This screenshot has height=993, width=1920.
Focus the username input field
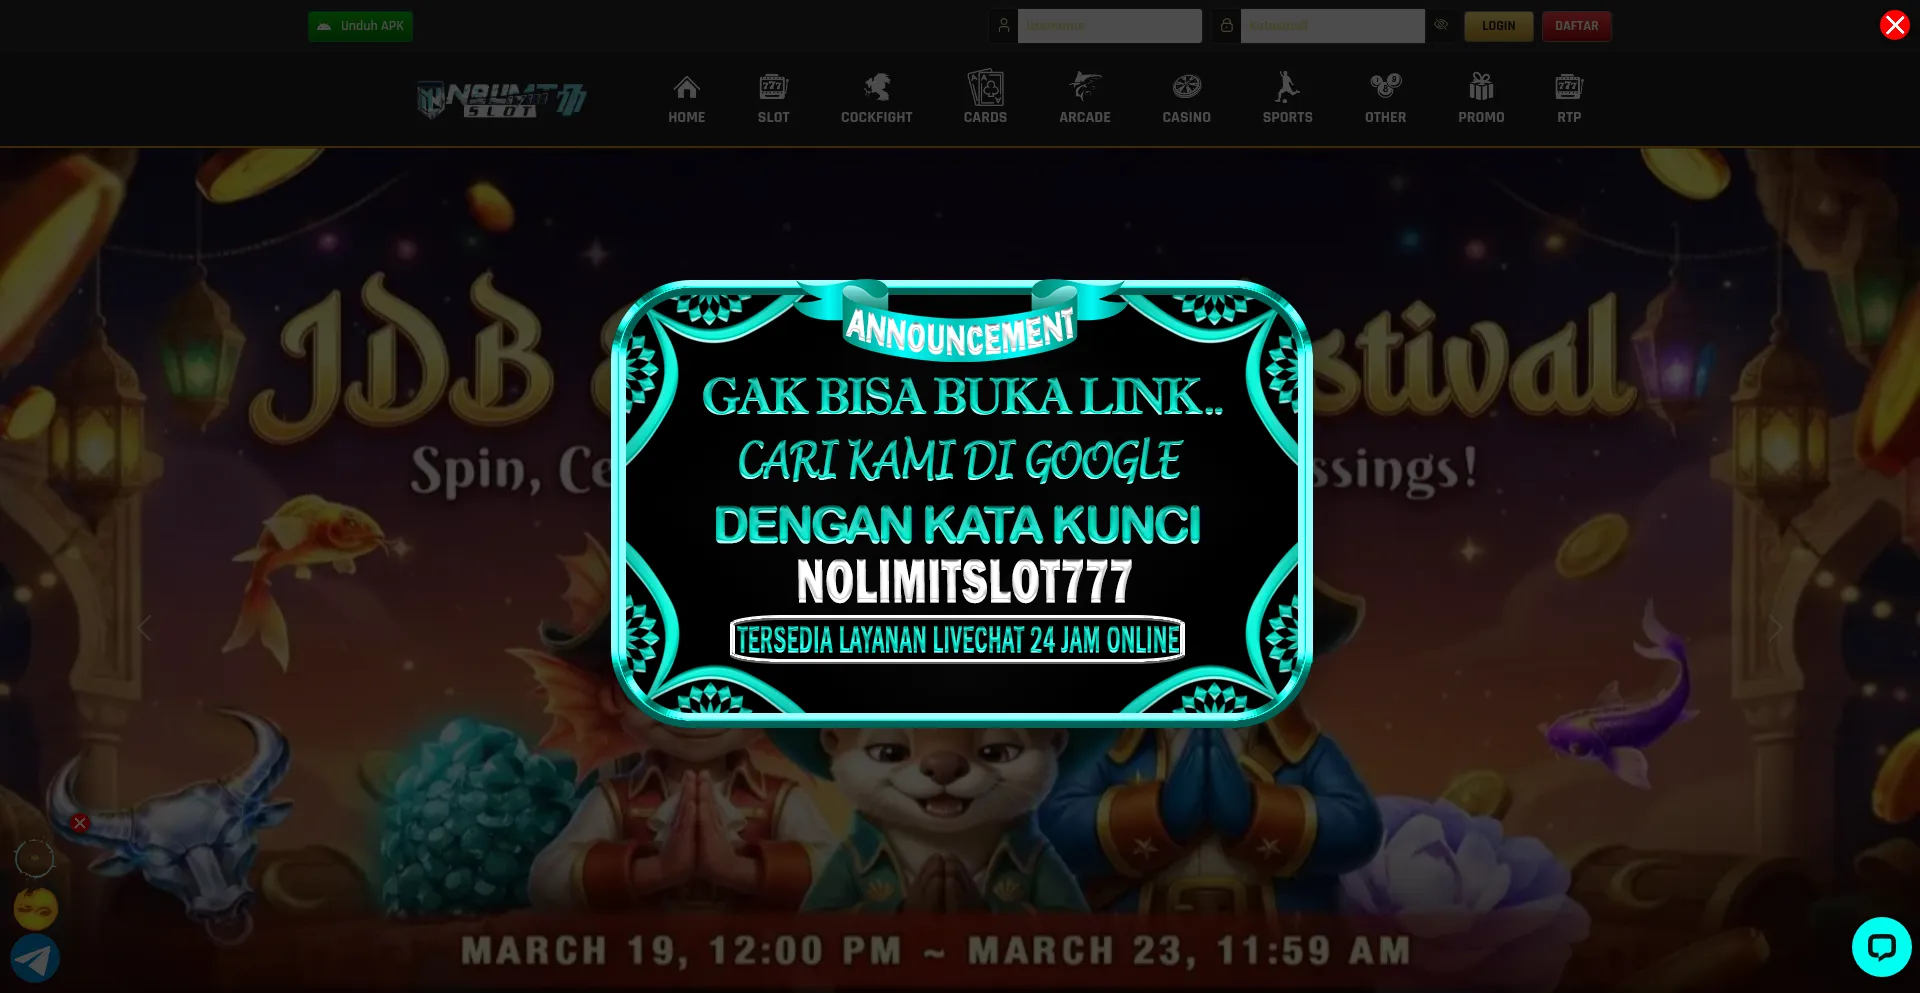click(x=1109, y=26)
